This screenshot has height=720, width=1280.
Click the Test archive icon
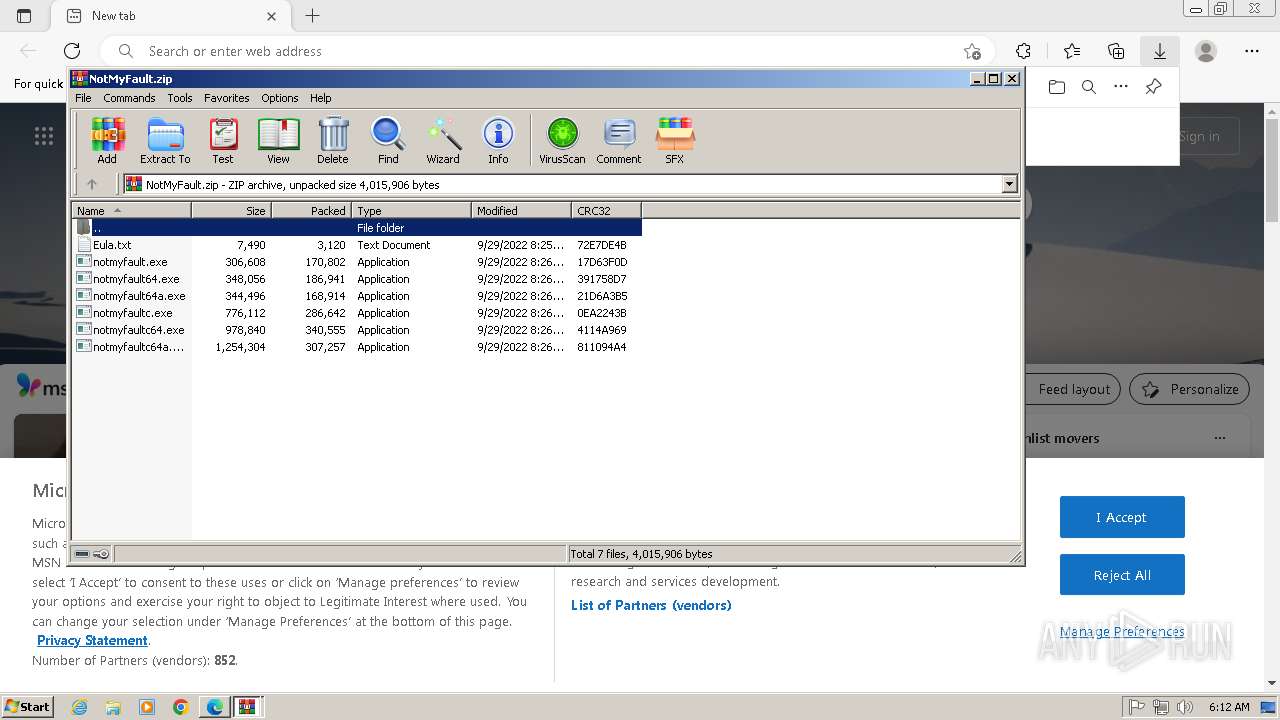point(223,140)
